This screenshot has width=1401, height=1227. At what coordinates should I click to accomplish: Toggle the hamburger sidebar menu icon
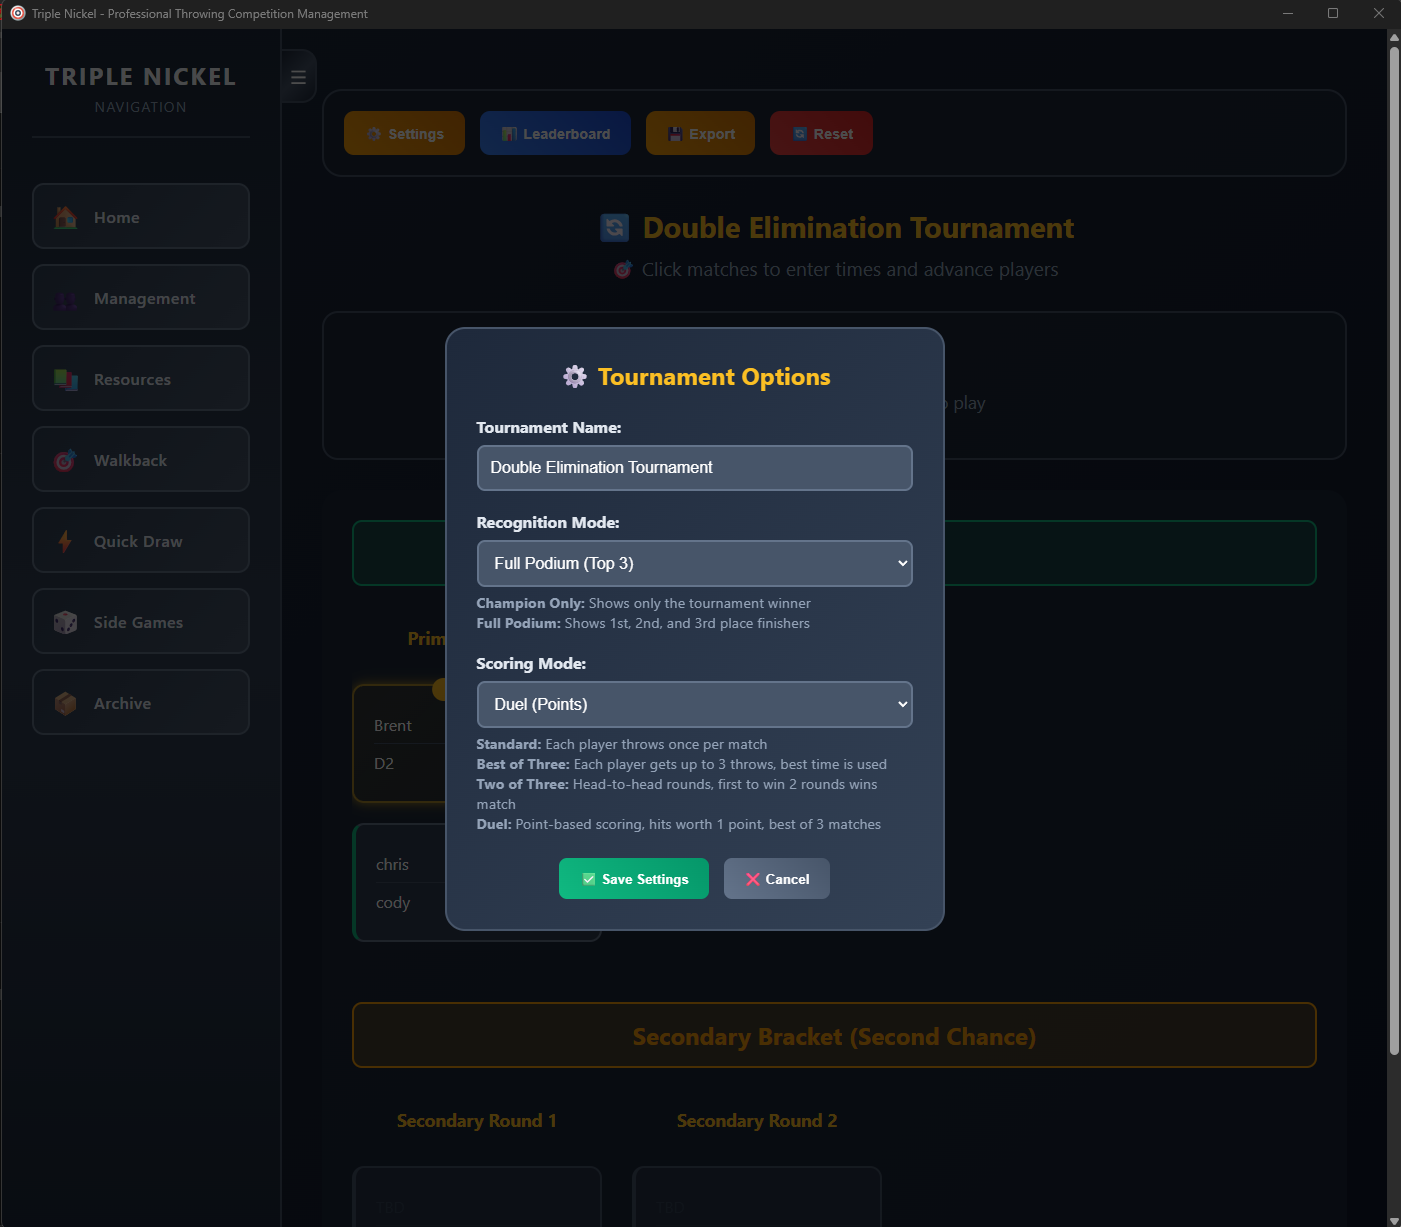coord(298,77)
